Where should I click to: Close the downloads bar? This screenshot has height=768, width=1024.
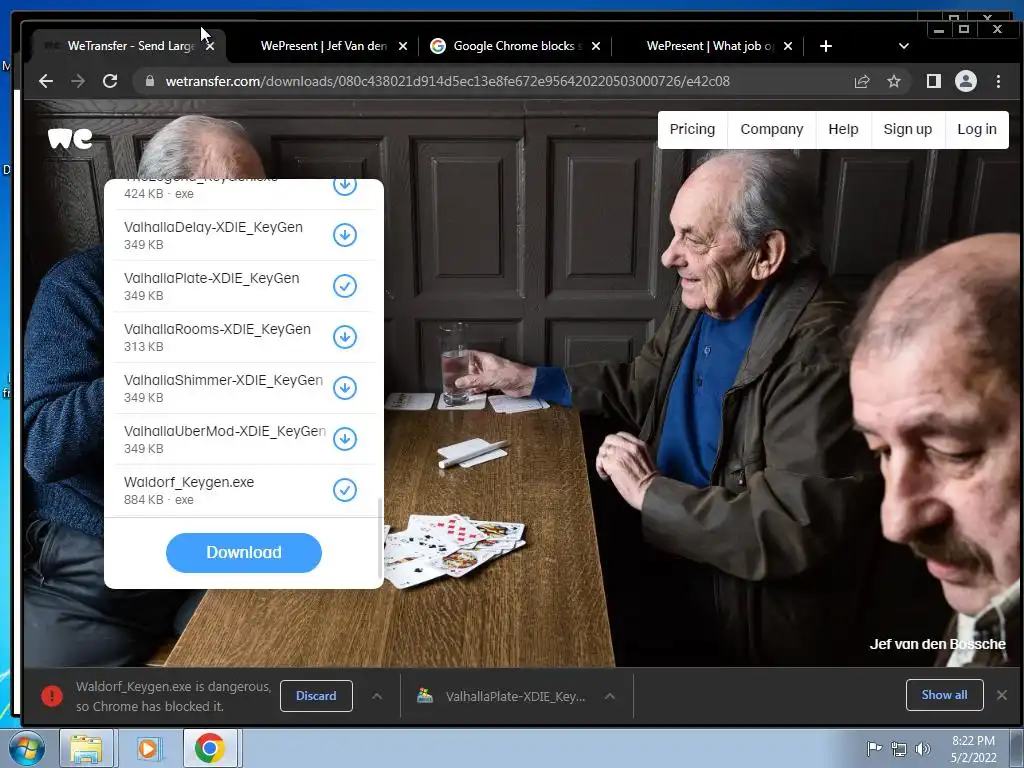point(1002,695)
